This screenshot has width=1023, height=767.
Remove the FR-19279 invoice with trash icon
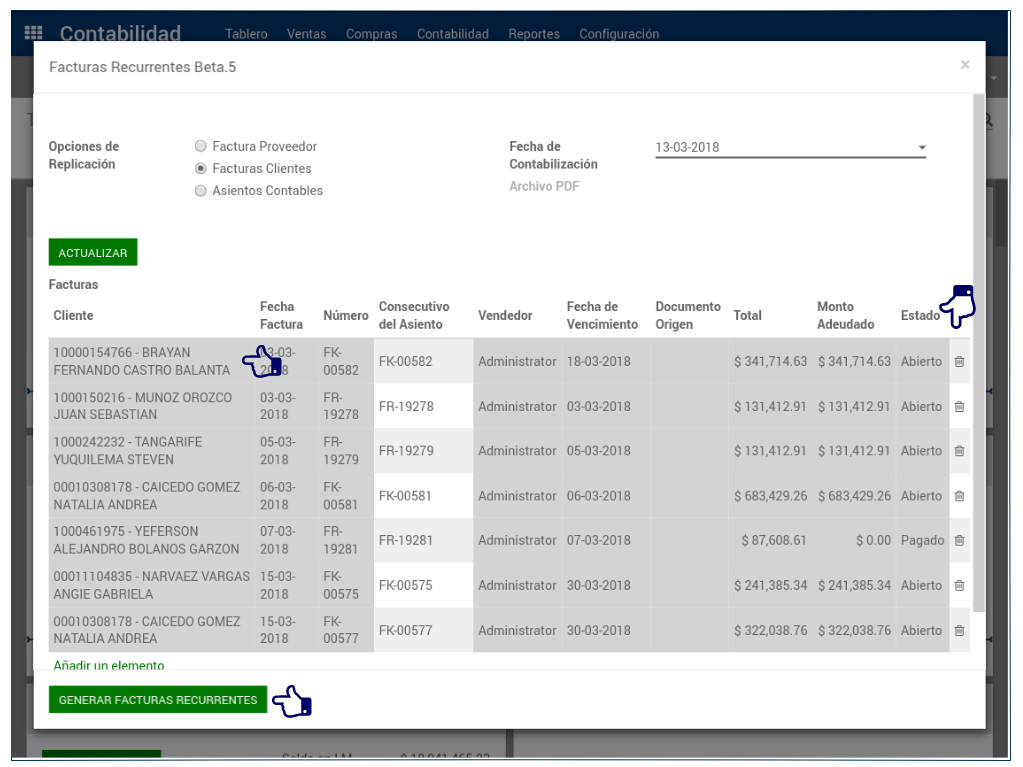[959, 451]
